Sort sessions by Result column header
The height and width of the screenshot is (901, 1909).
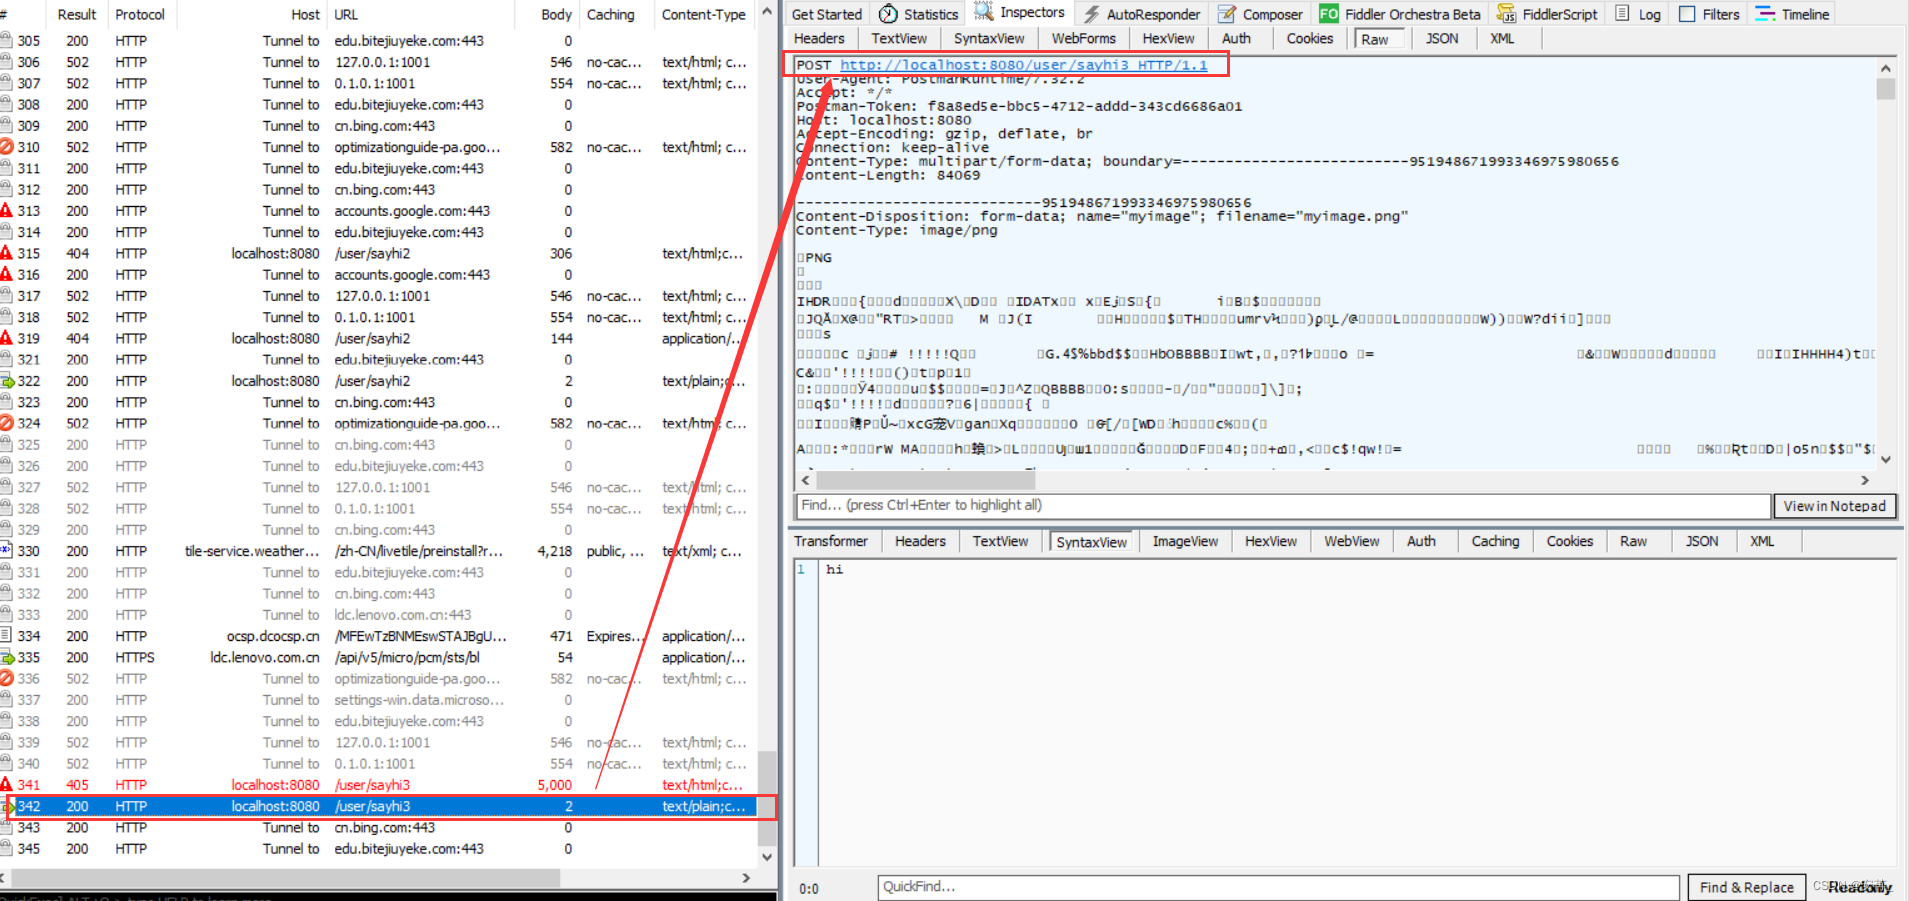77,14
